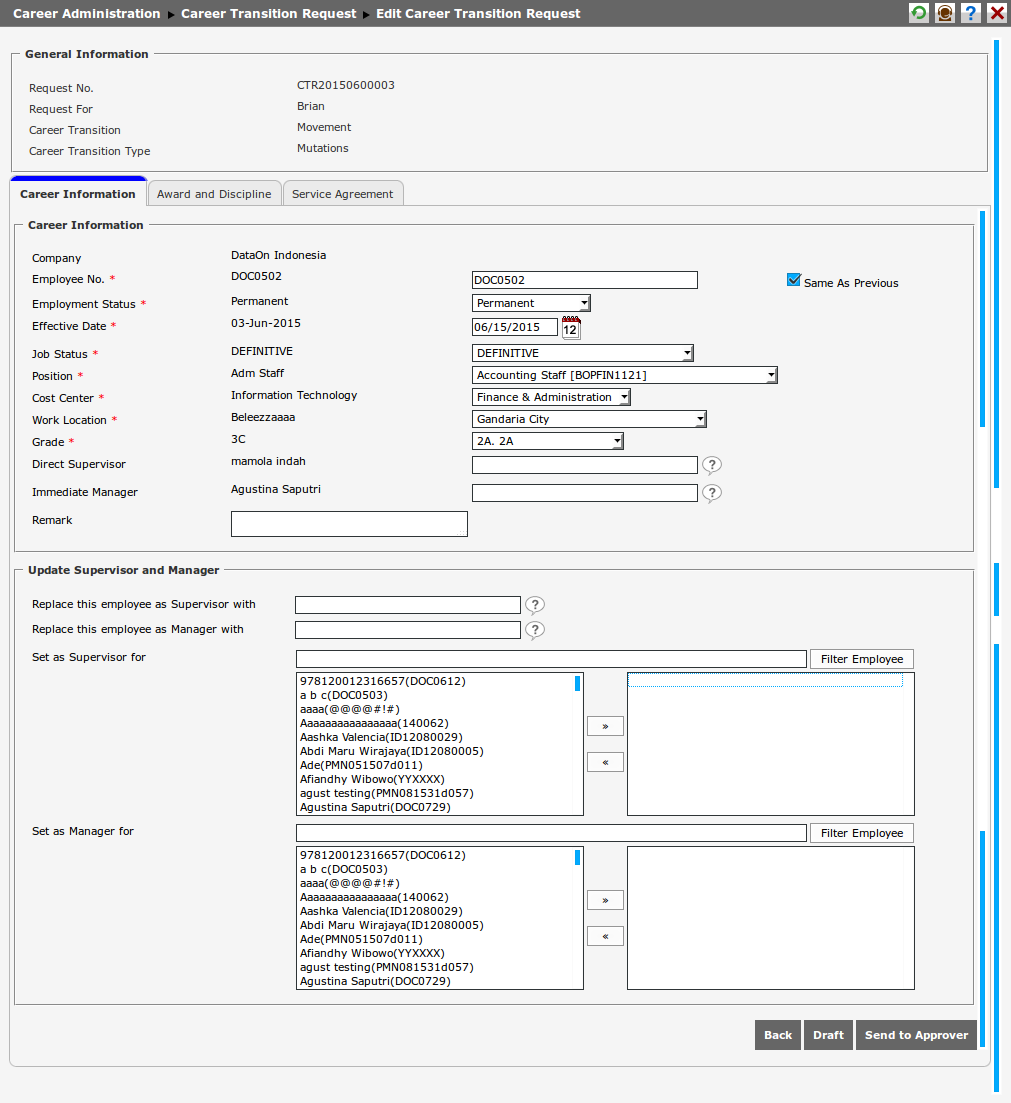Click the Remark text field
This screenshot has height=1103, width=1011.
coord(349,524)
